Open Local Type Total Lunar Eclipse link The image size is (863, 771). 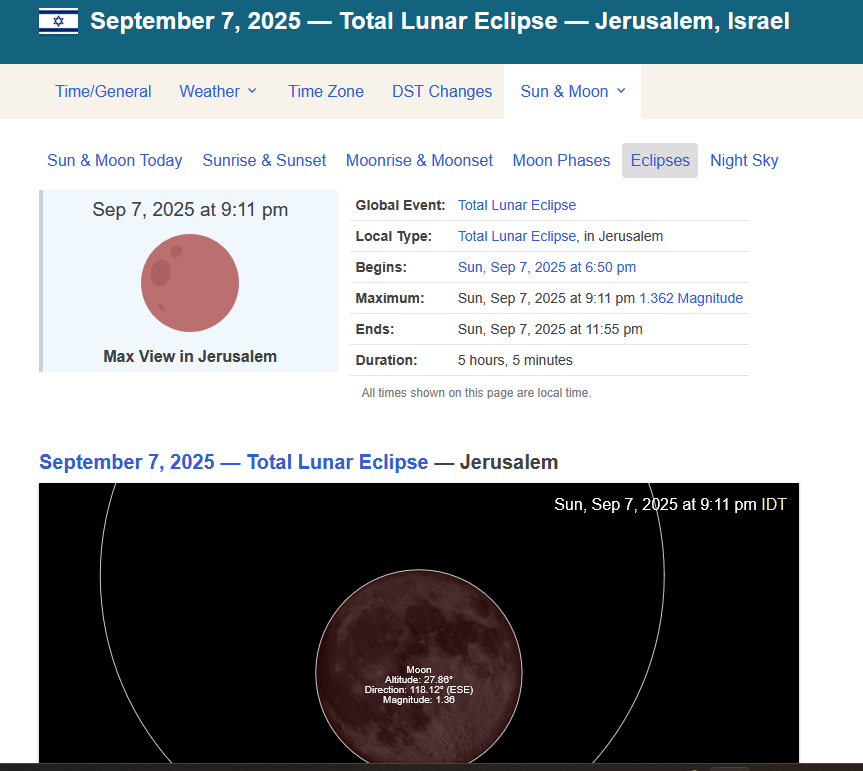[x=517, y=236]
